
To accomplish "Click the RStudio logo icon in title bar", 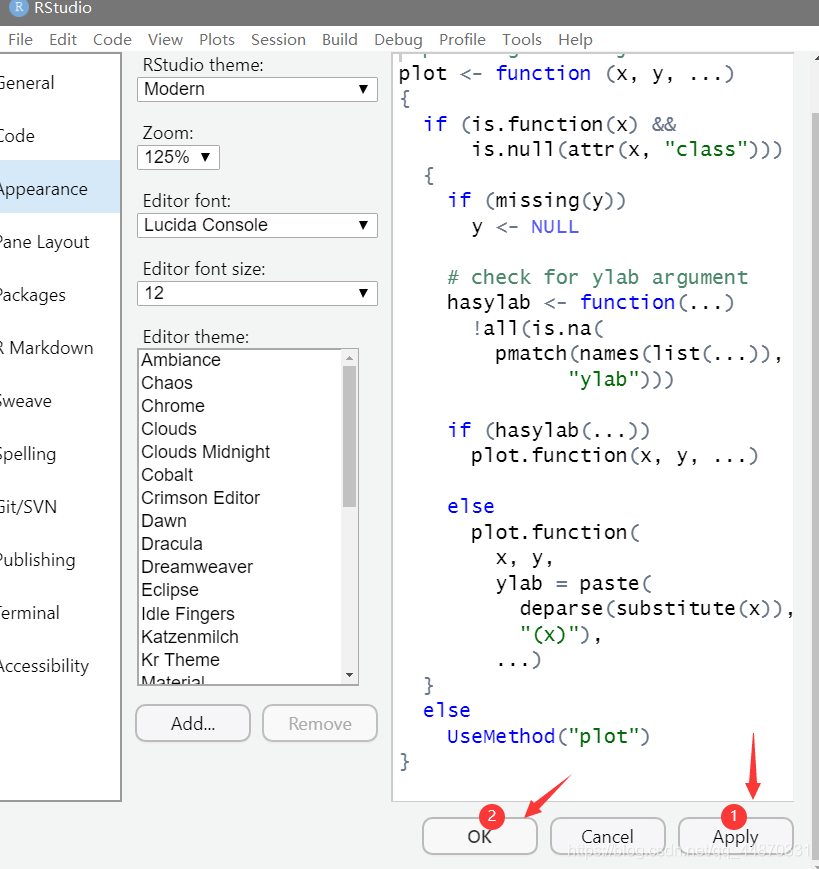I will 19,7.
